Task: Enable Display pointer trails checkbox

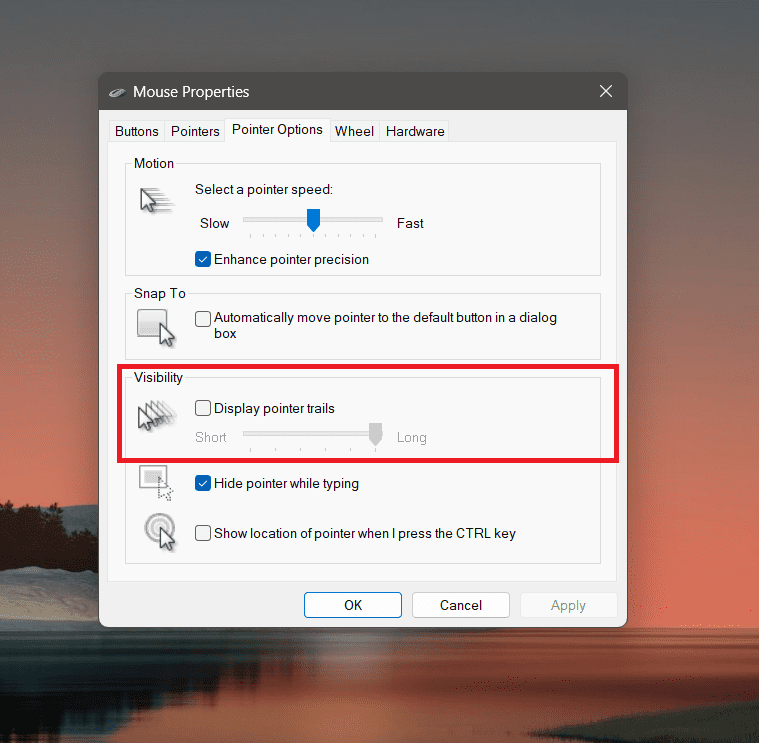Action: click(x=203, y=408)
